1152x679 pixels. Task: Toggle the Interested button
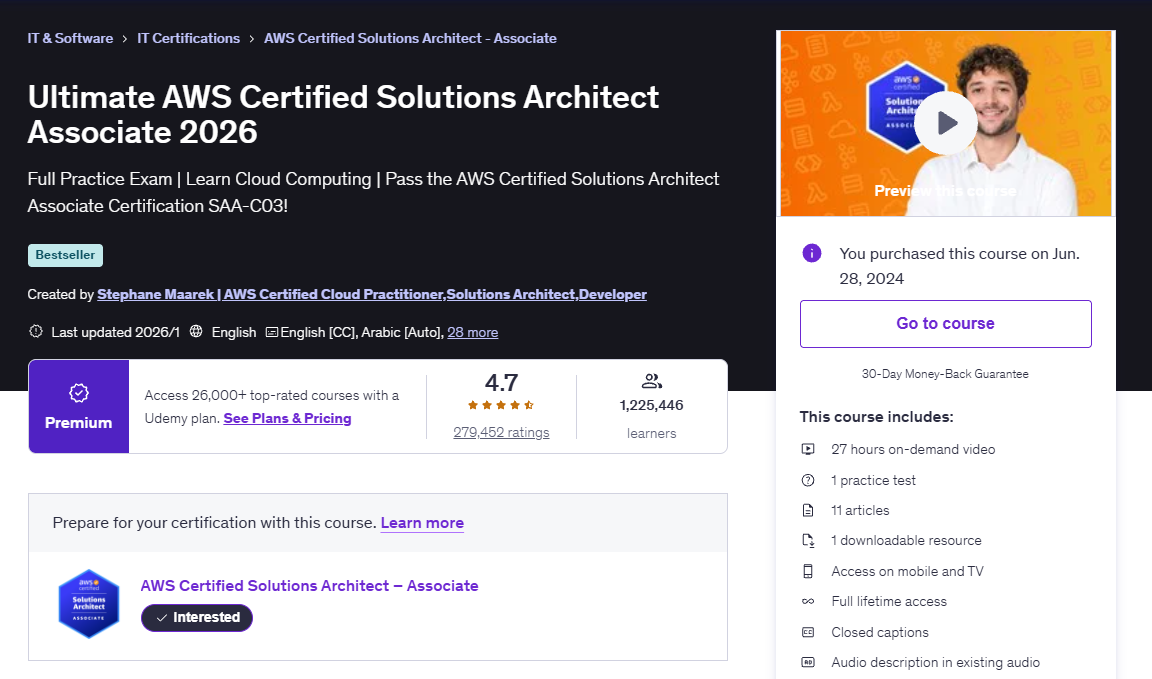point(197,617)
